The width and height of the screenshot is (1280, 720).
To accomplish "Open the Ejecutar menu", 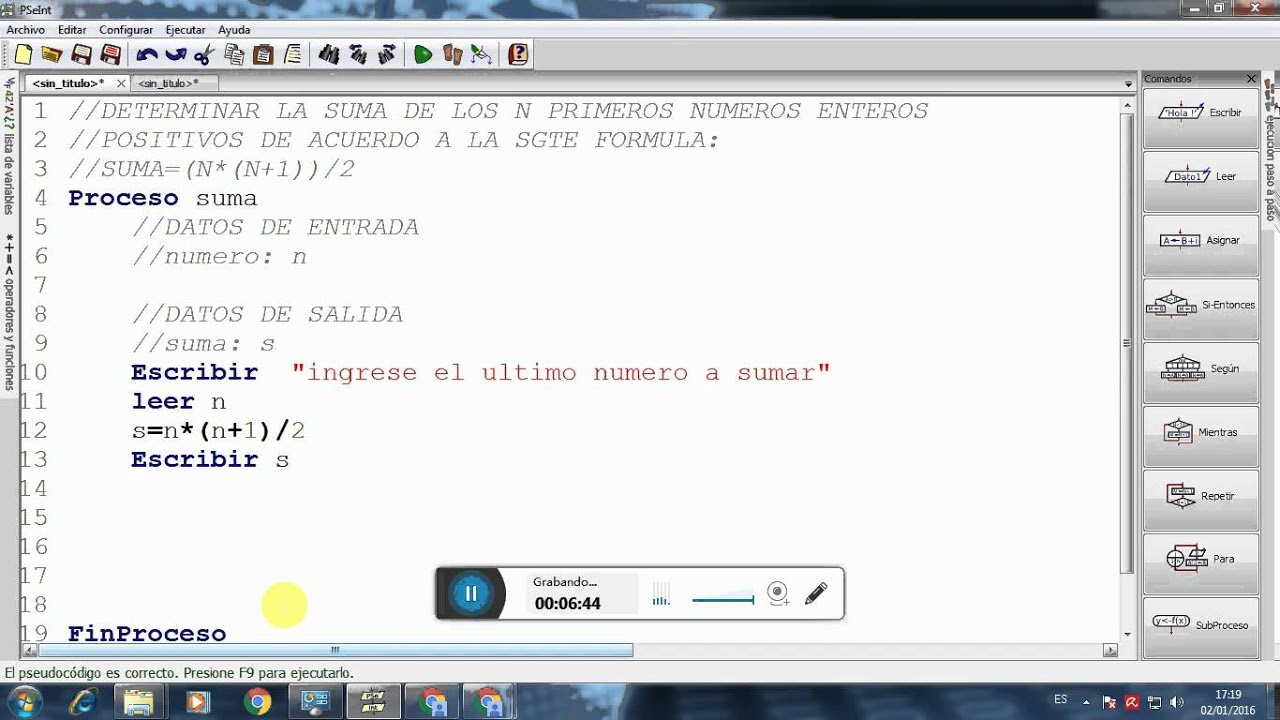I will [185, 30].
